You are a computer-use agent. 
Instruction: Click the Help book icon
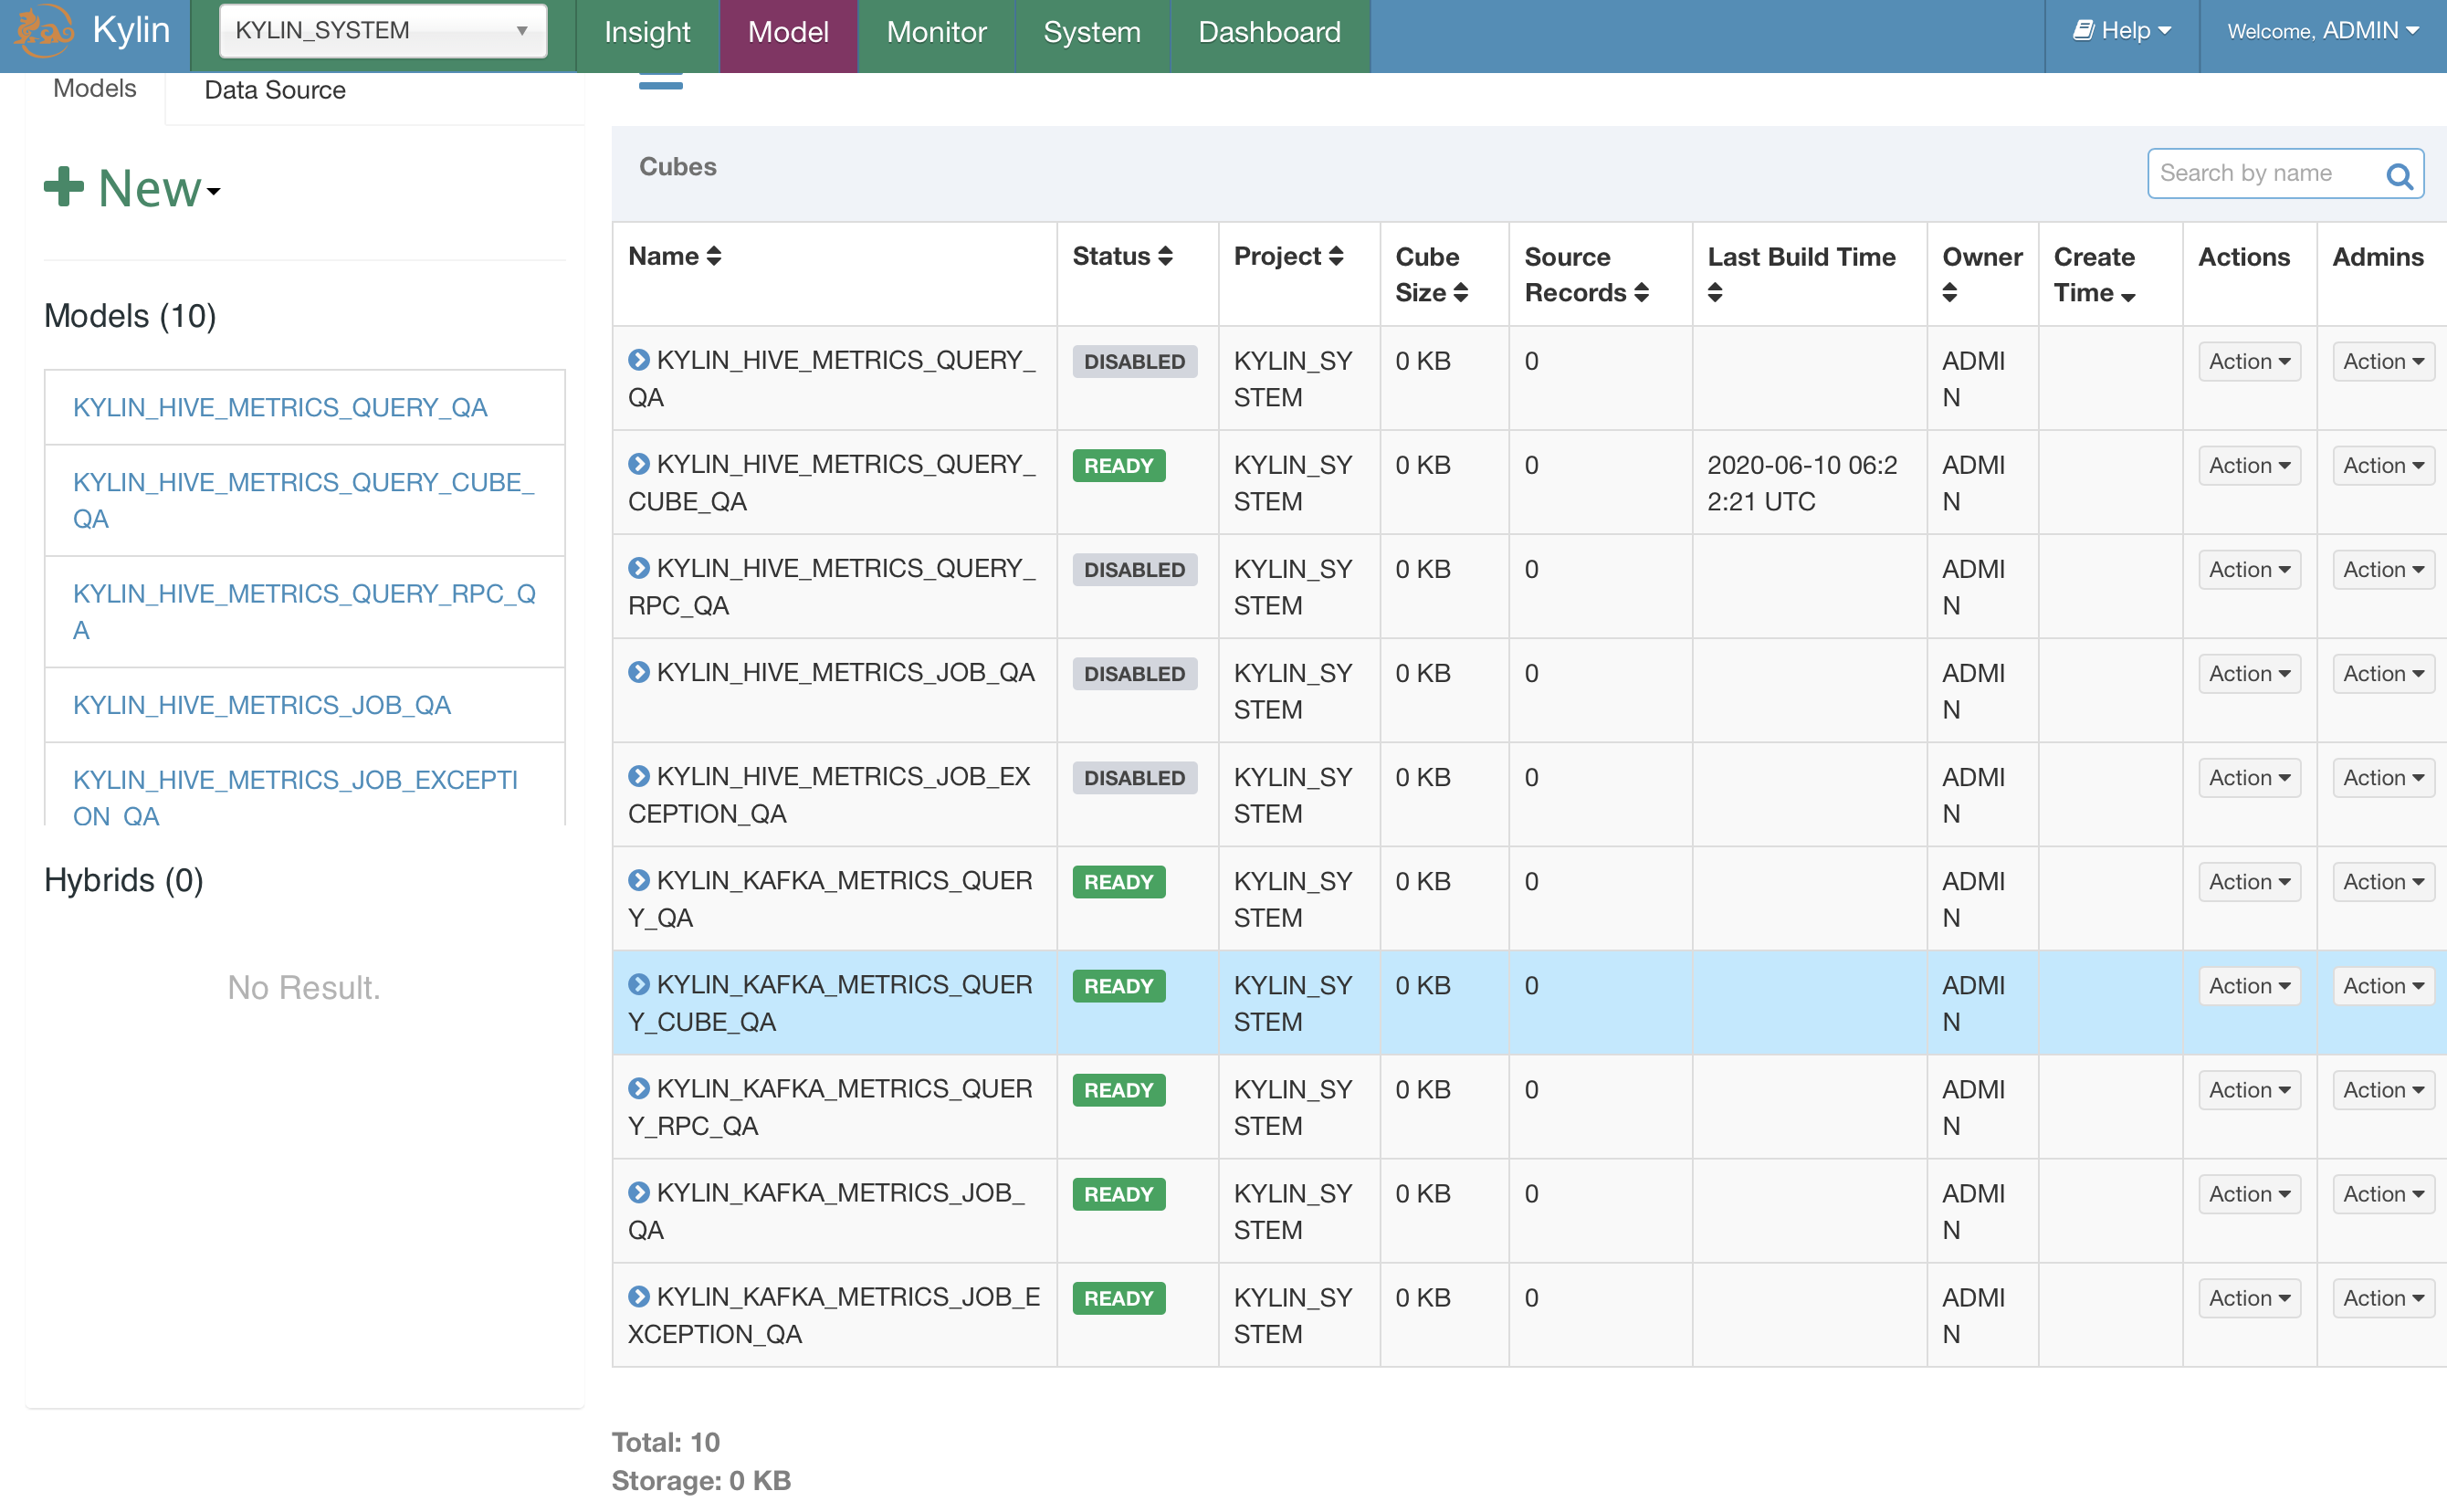[x=2083, y=31]
